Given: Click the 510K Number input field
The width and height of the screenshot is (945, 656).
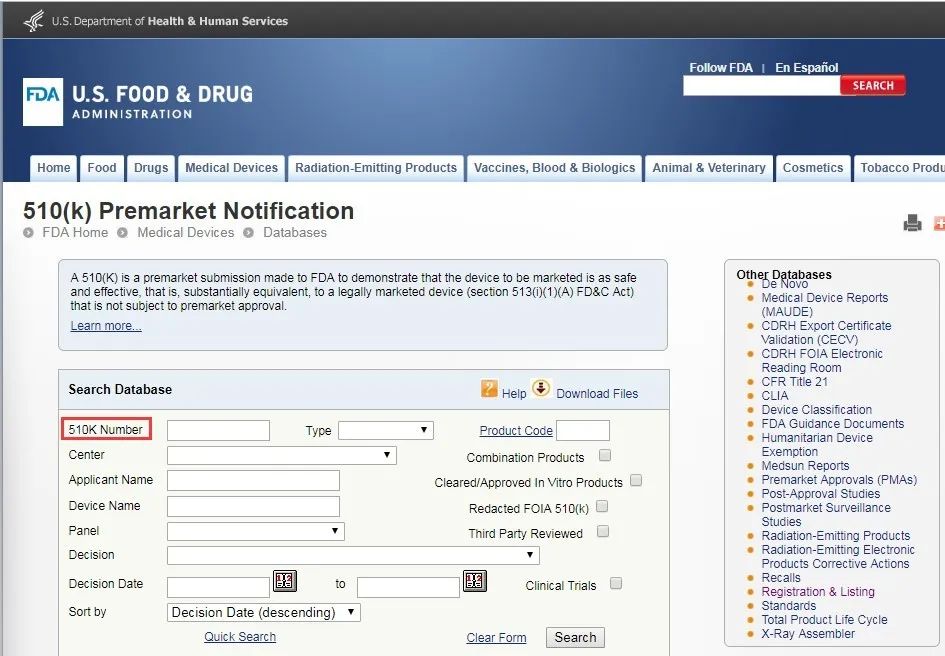Looking at the screenshot, I should [x=218, y=431].
